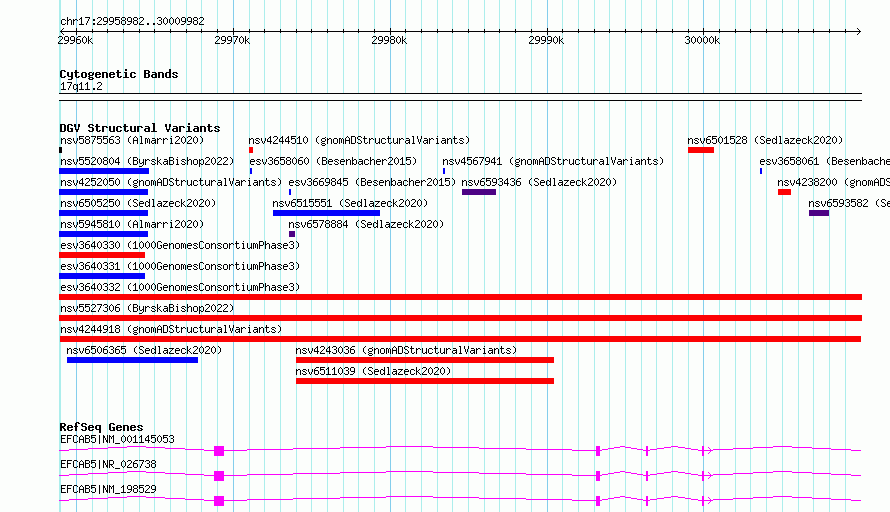
Task: Select the 17q11.2 cytogenetic band label
Action: [x=81, y=86]
